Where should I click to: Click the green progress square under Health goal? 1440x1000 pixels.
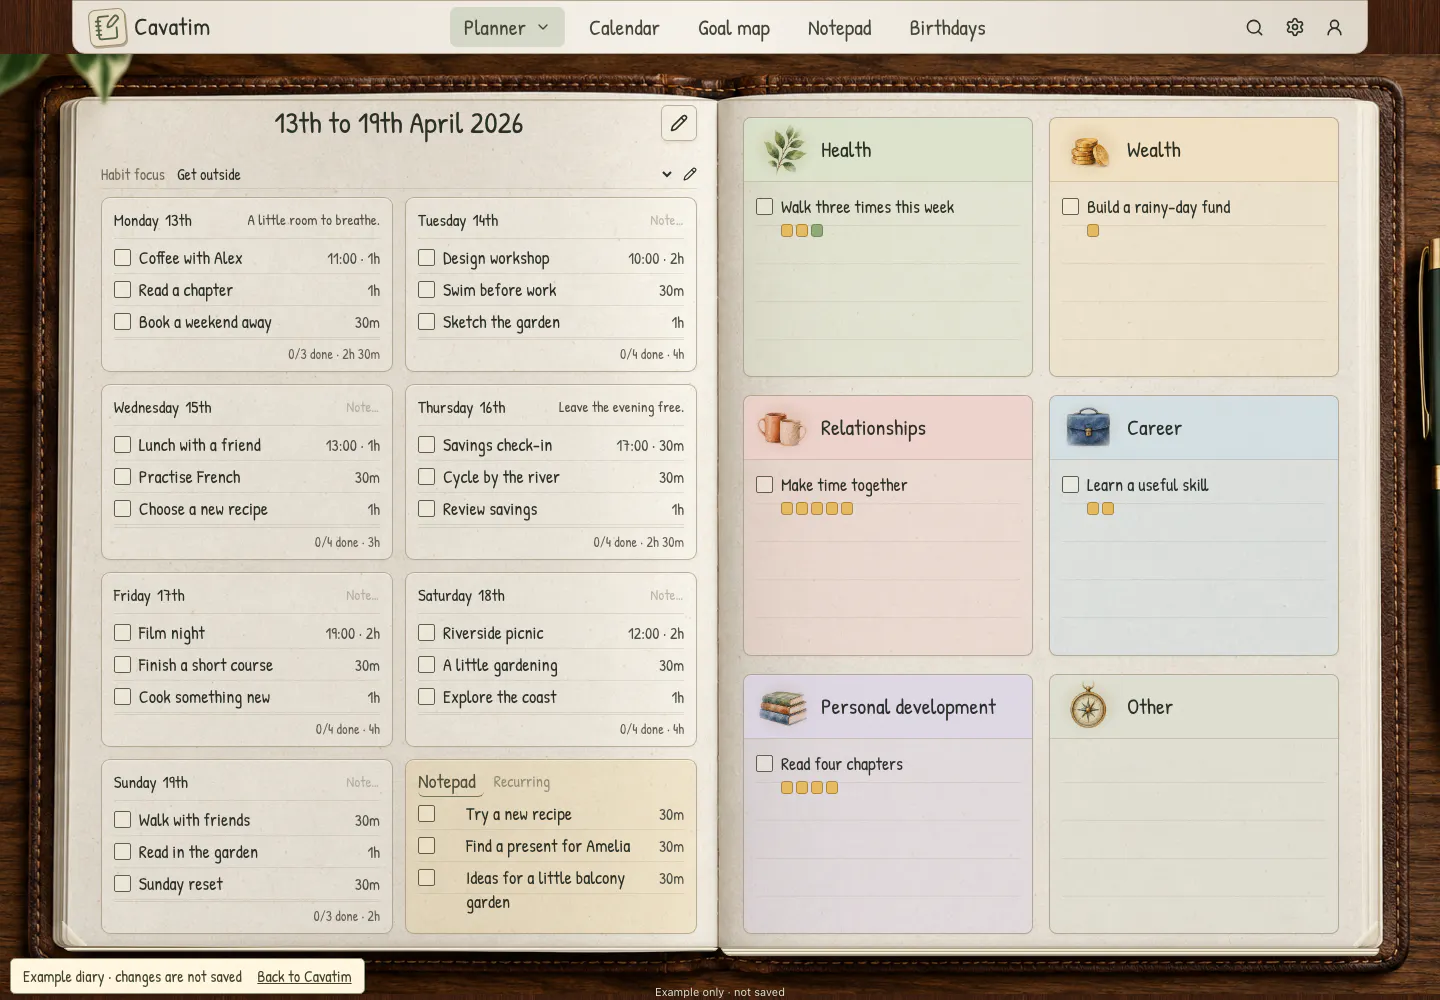click(817, 231)
